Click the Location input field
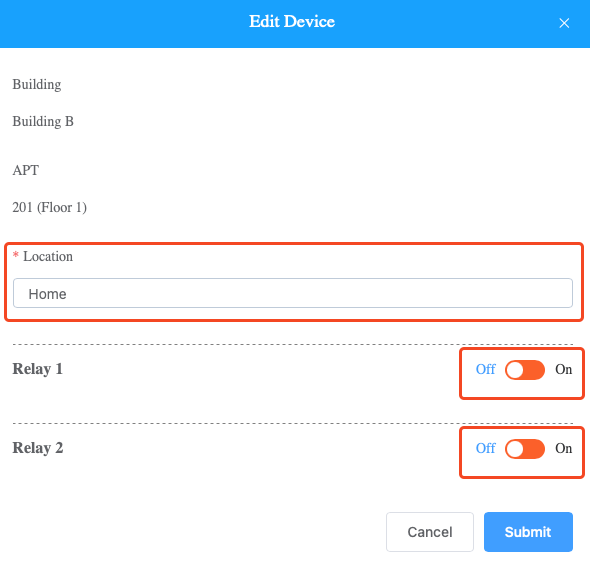Screen dimensions: 590x564 293,293
